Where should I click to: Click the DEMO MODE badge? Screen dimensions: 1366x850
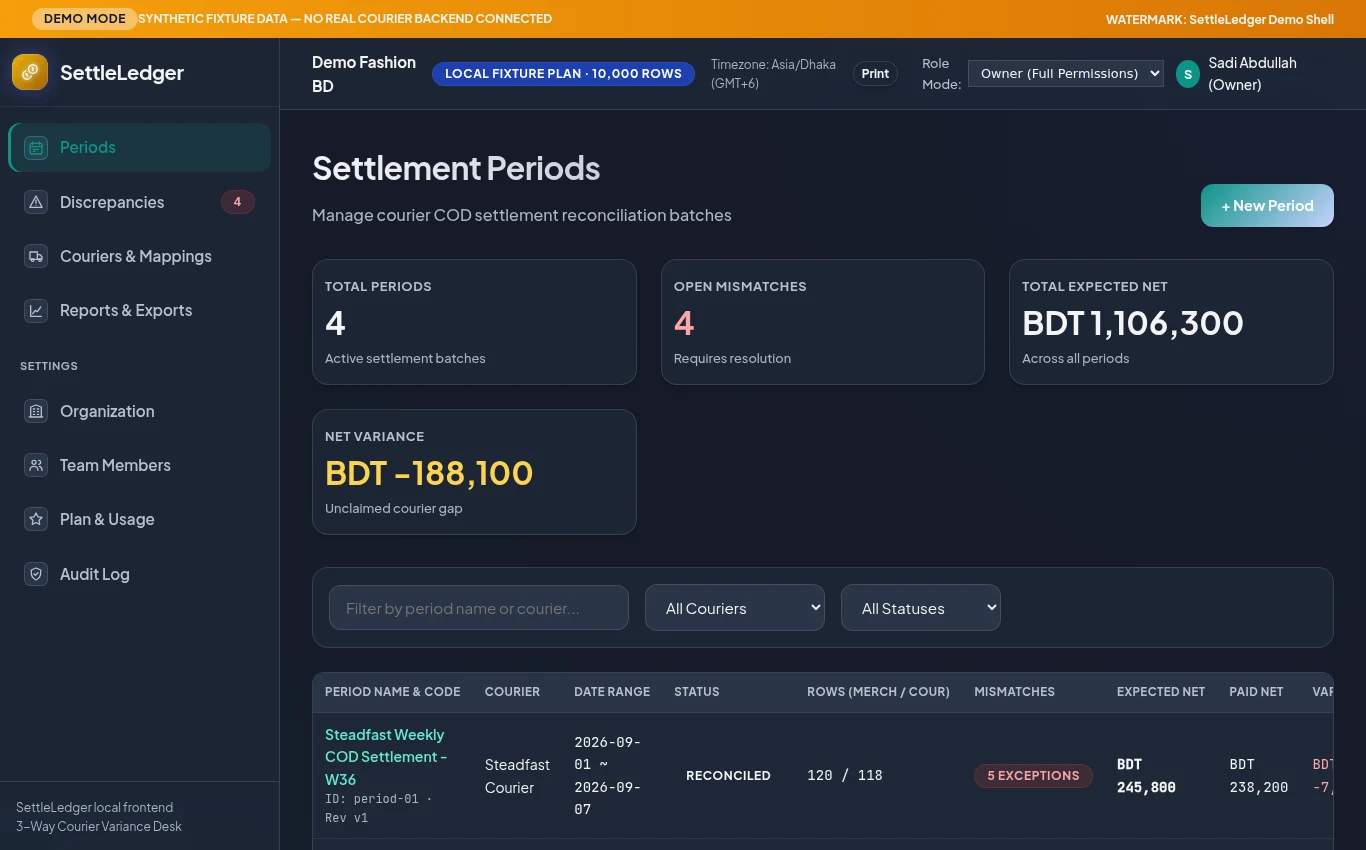click(85, 19)
